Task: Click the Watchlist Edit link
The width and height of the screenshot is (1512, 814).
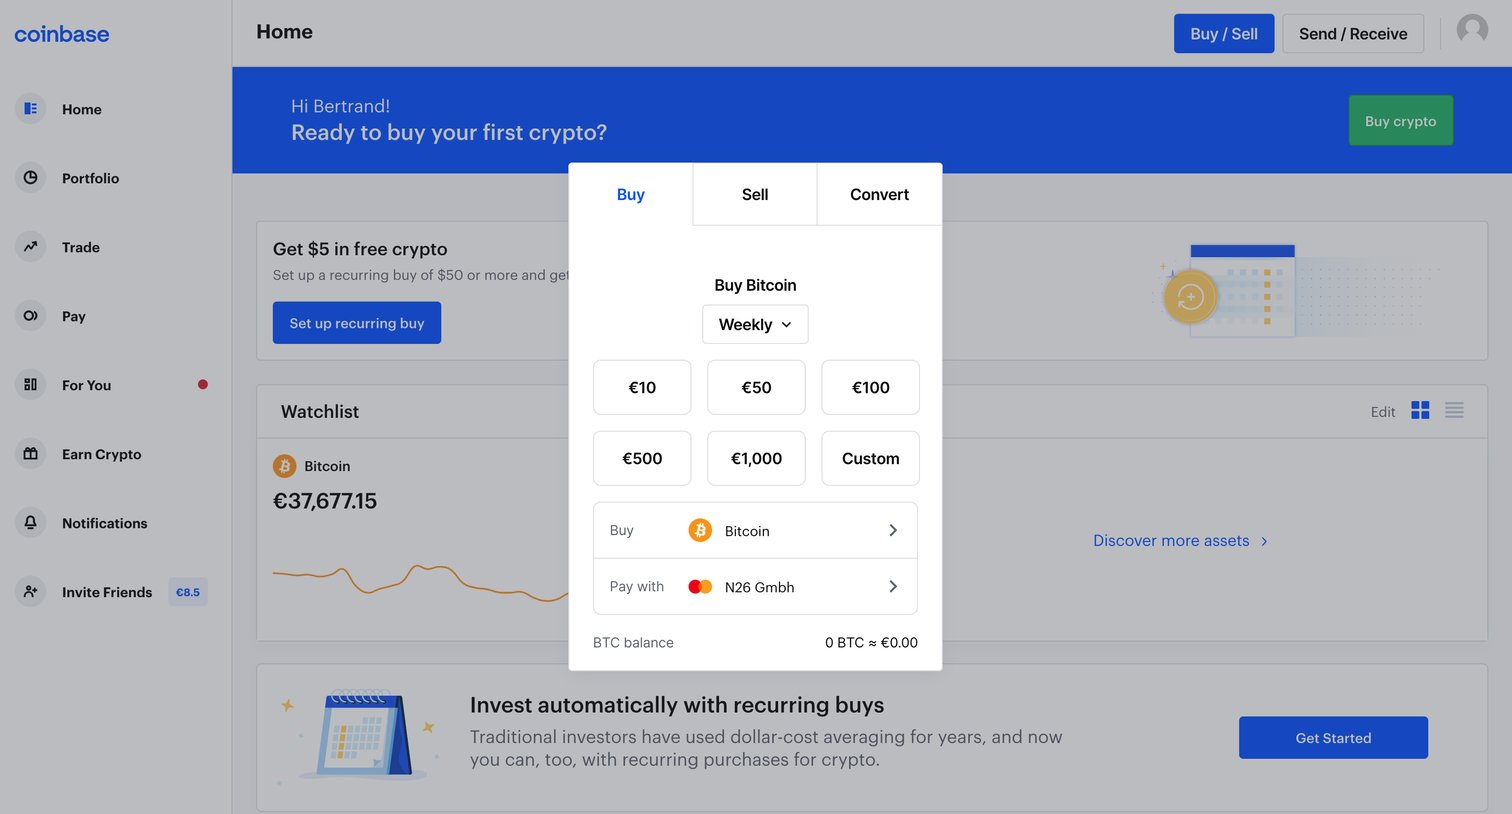Action: tap(1383, 411)
